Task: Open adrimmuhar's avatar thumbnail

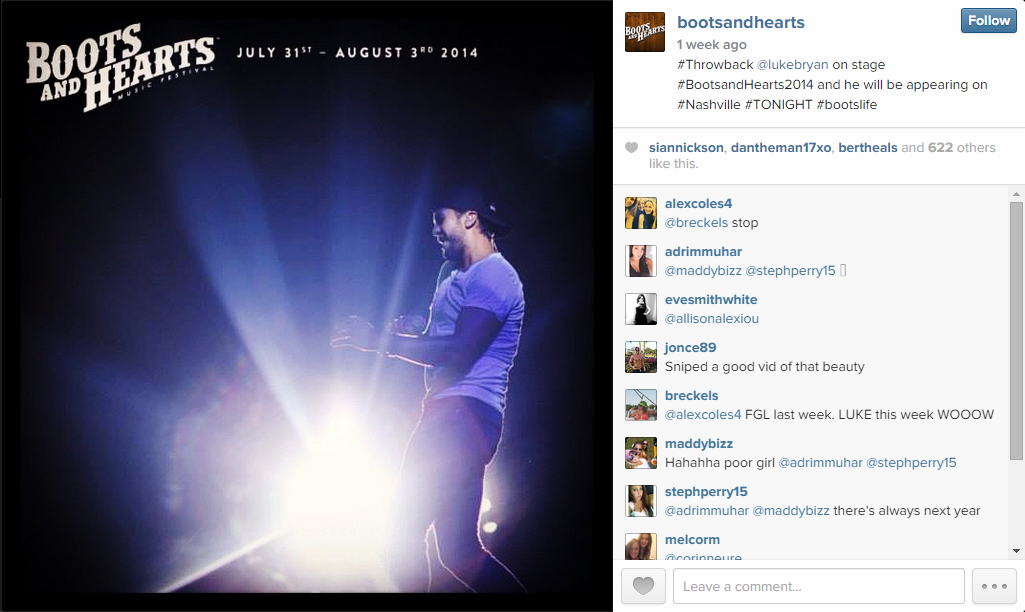Action: [641, 261]
